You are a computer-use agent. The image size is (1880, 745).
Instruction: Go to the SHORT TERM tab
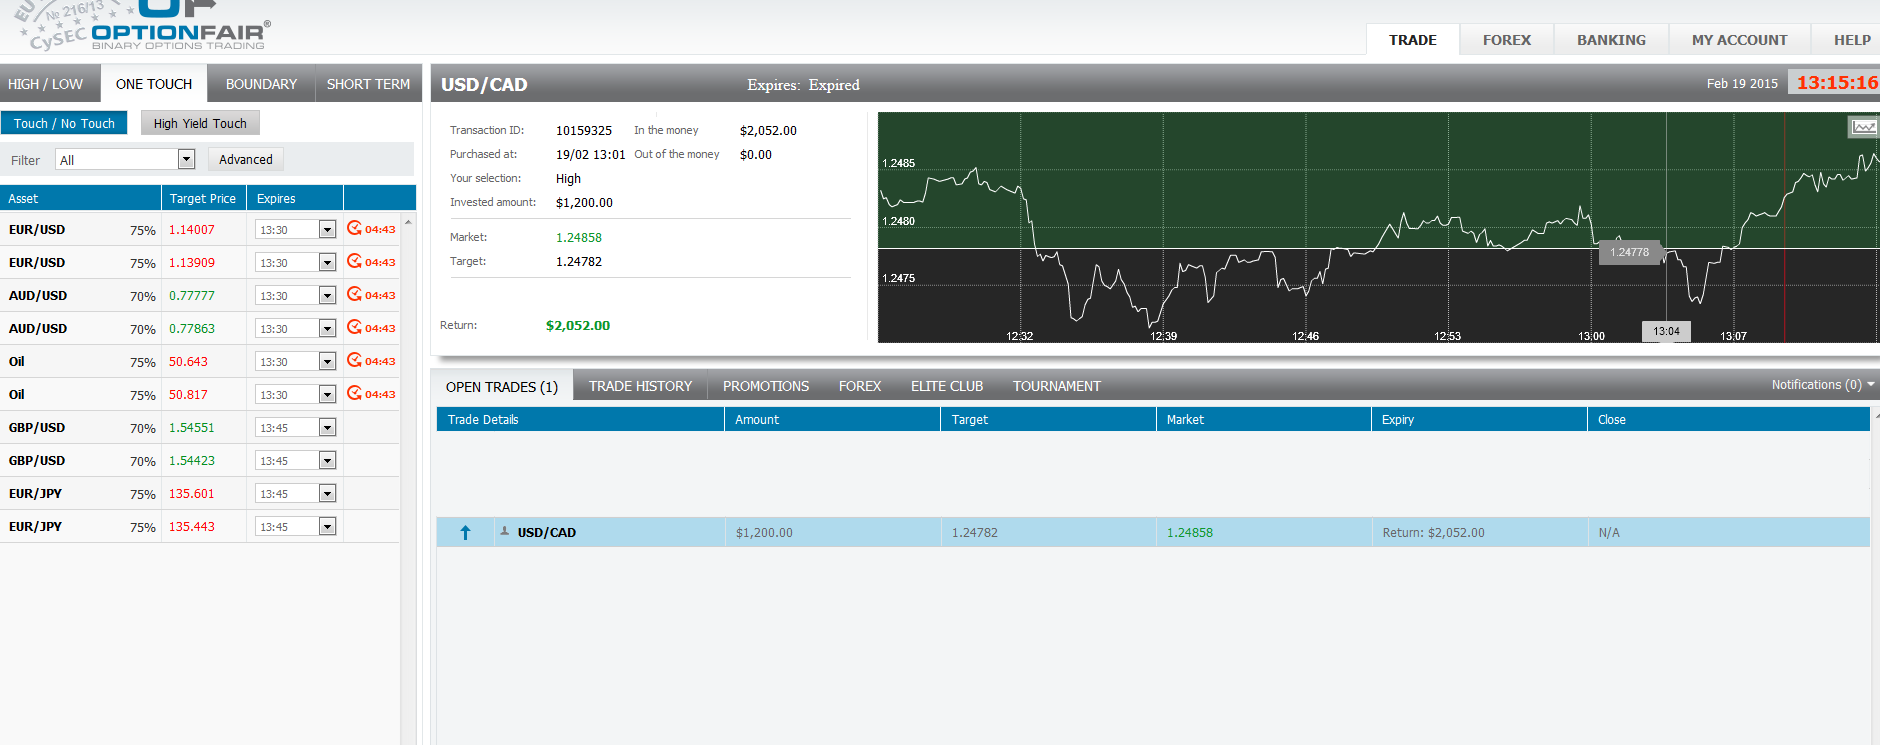click(x=368, y=84)
